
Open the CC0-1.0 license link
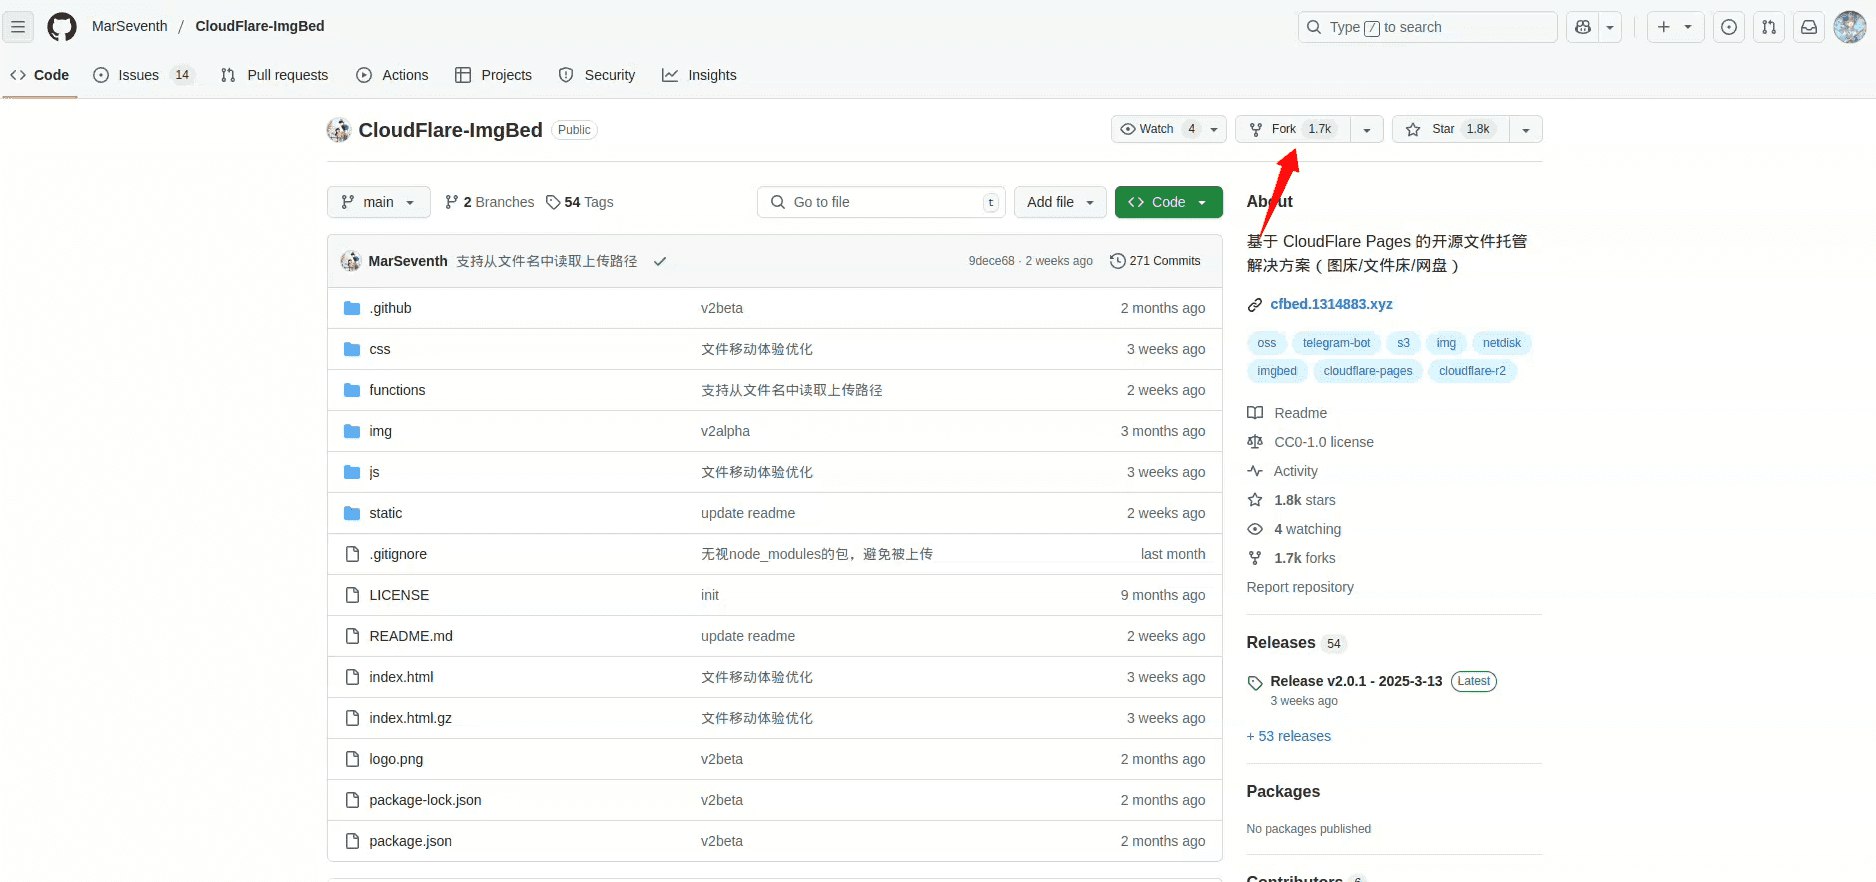[x=1311, y=442]
